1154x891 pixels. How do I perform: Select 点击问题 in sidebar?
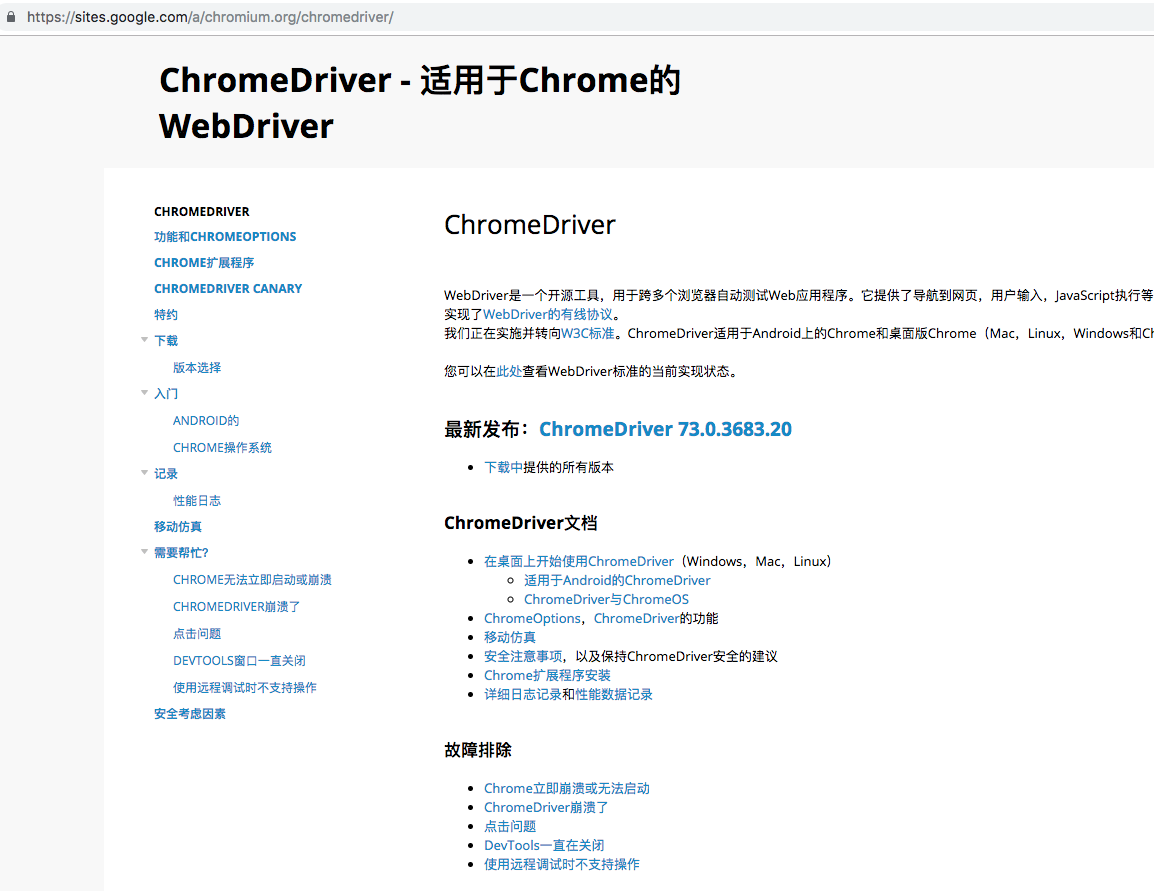tap(197, 633)
